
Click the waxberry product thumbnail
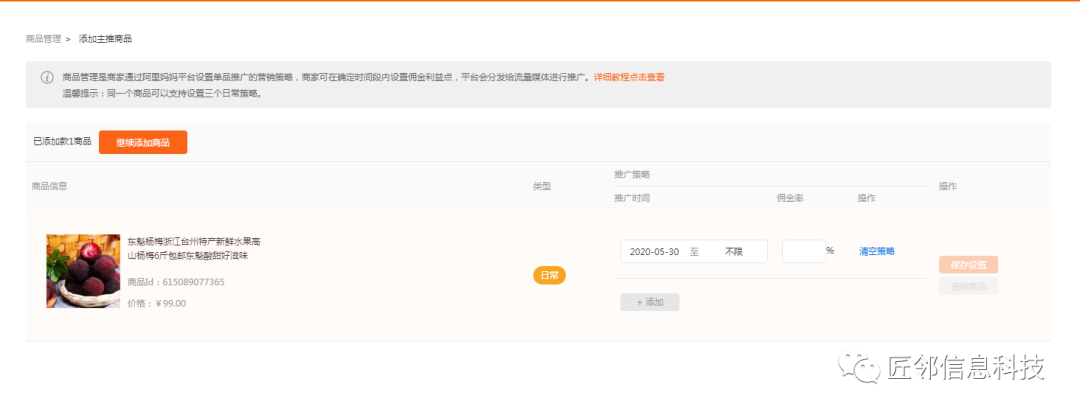tap(83, 271)
